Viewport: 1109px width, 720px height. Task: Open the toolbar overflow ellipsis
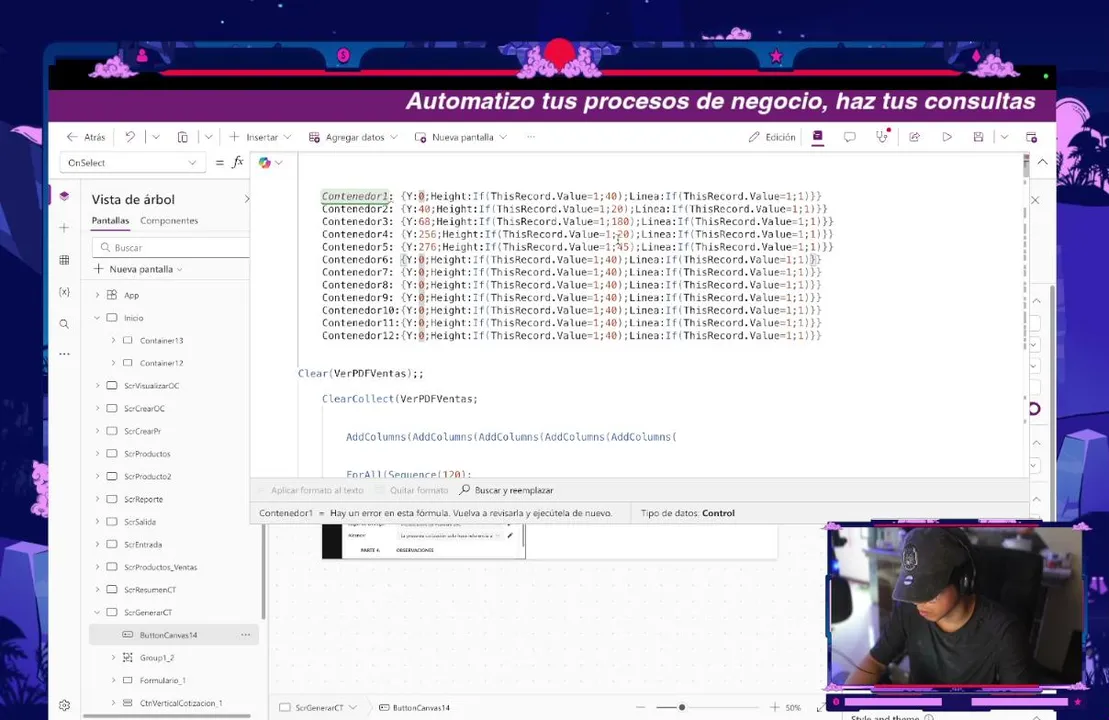point(531,137)
